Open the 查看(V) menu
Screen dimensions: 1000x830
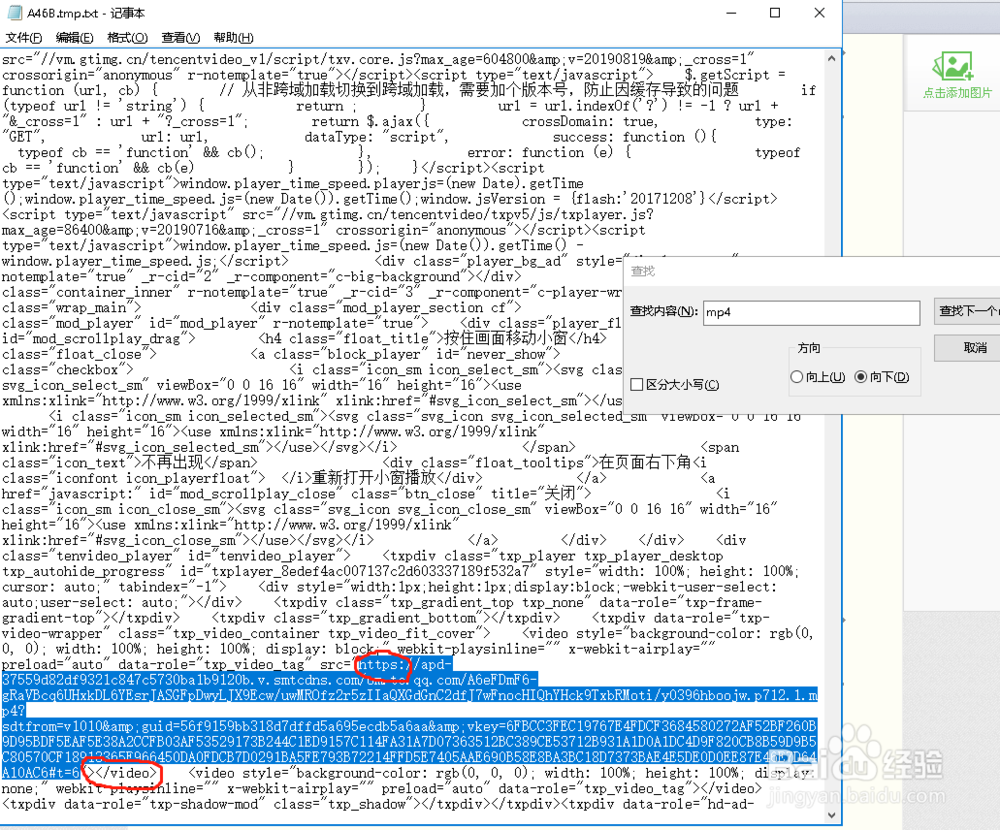point(180,38)
